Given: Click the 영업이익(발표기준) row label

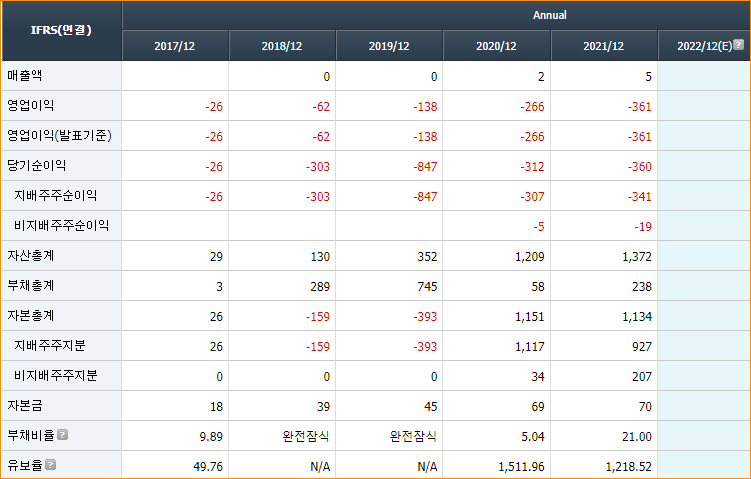Looking at the screenshot, I should [x=59, y=136].
